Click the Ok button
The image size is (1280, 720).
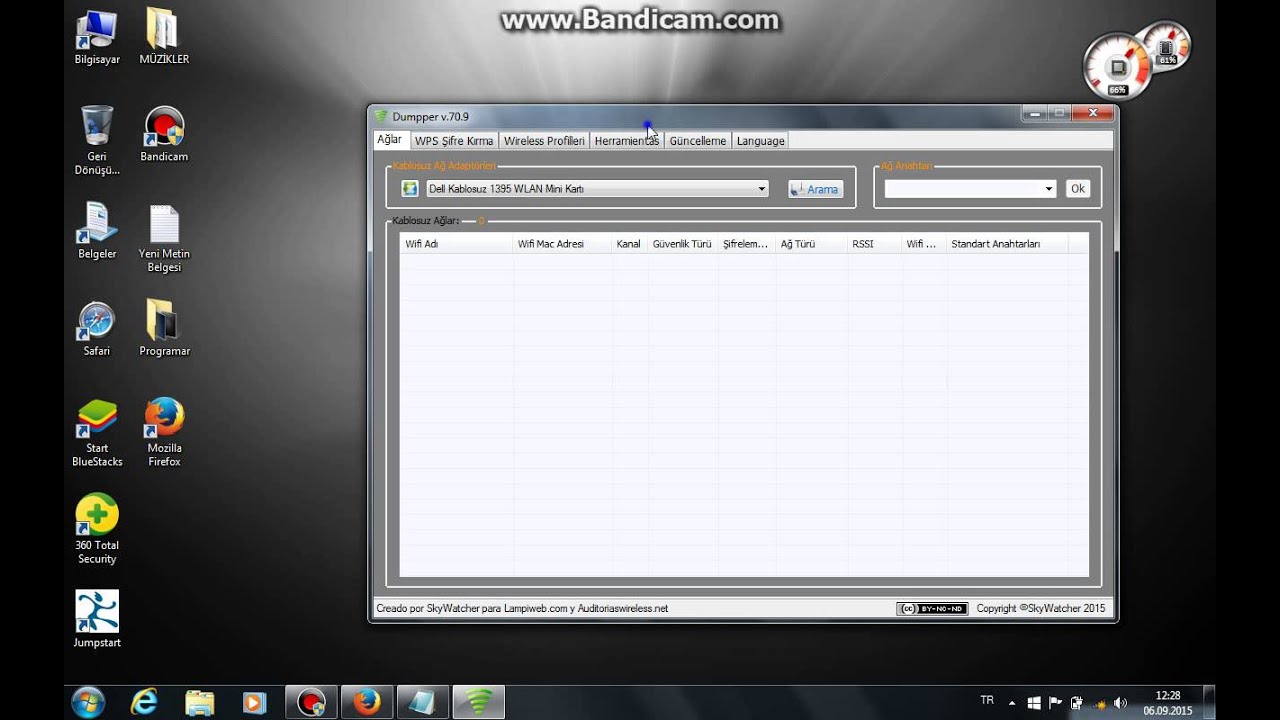[1077, 188]
